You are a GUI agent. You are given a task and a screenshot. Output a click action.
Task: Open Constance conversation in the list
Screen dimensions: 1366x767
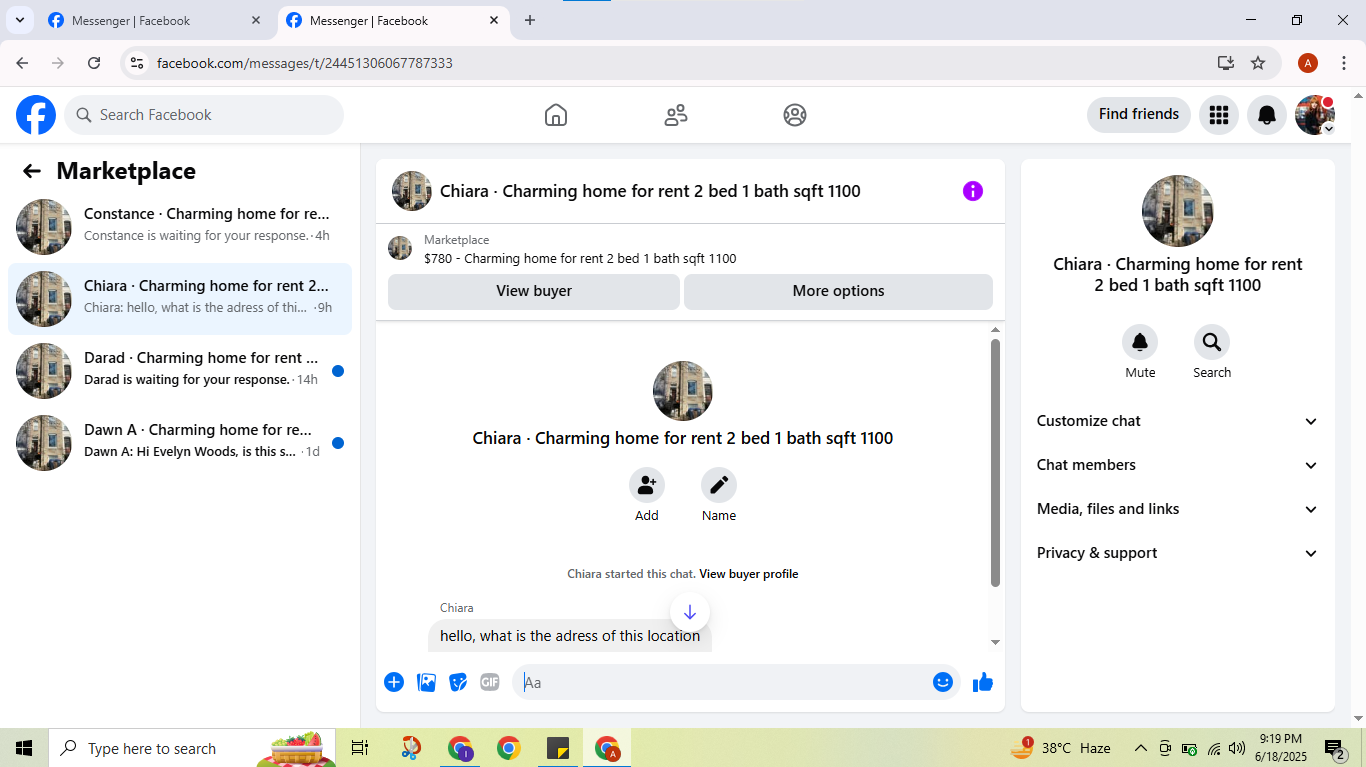[180, 227]
